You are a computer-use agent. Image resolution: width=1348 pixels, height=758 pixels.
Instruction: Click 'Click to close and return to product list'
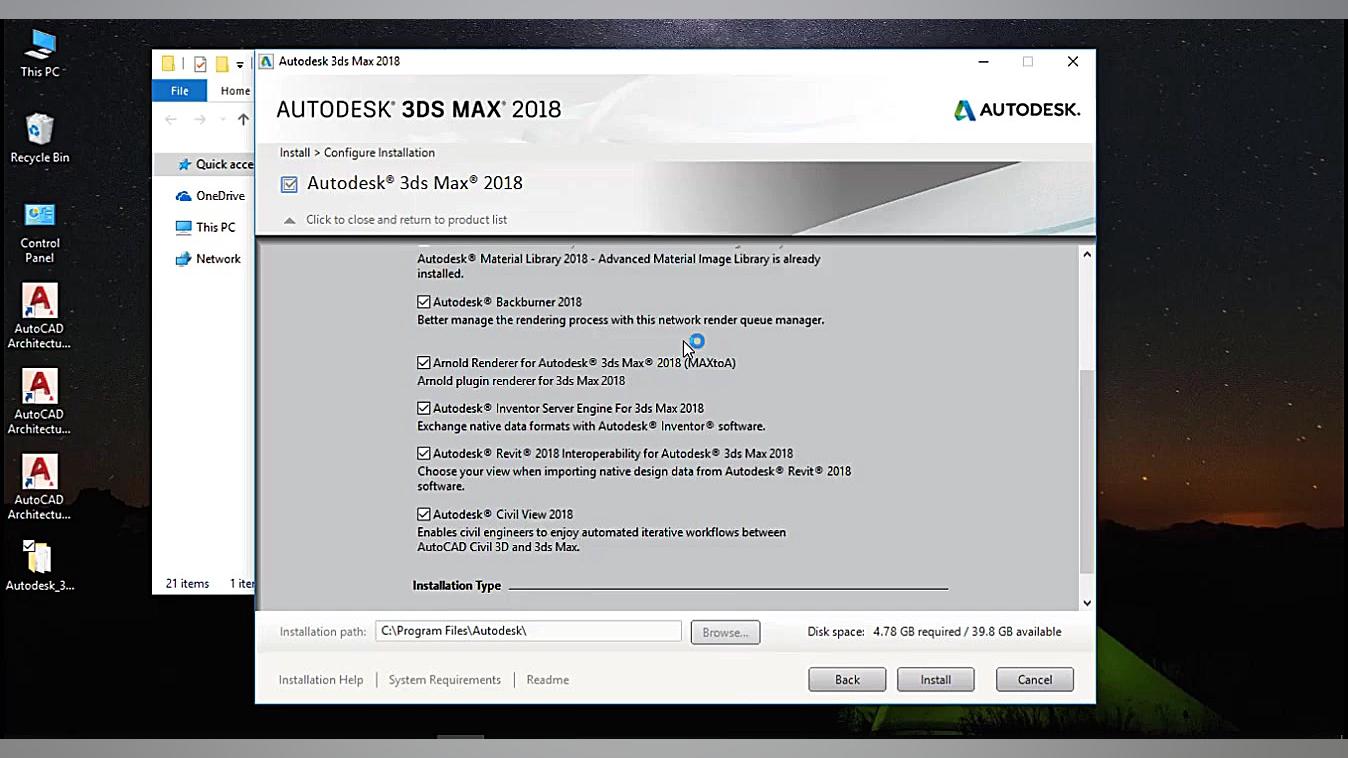tap(406, 220)
